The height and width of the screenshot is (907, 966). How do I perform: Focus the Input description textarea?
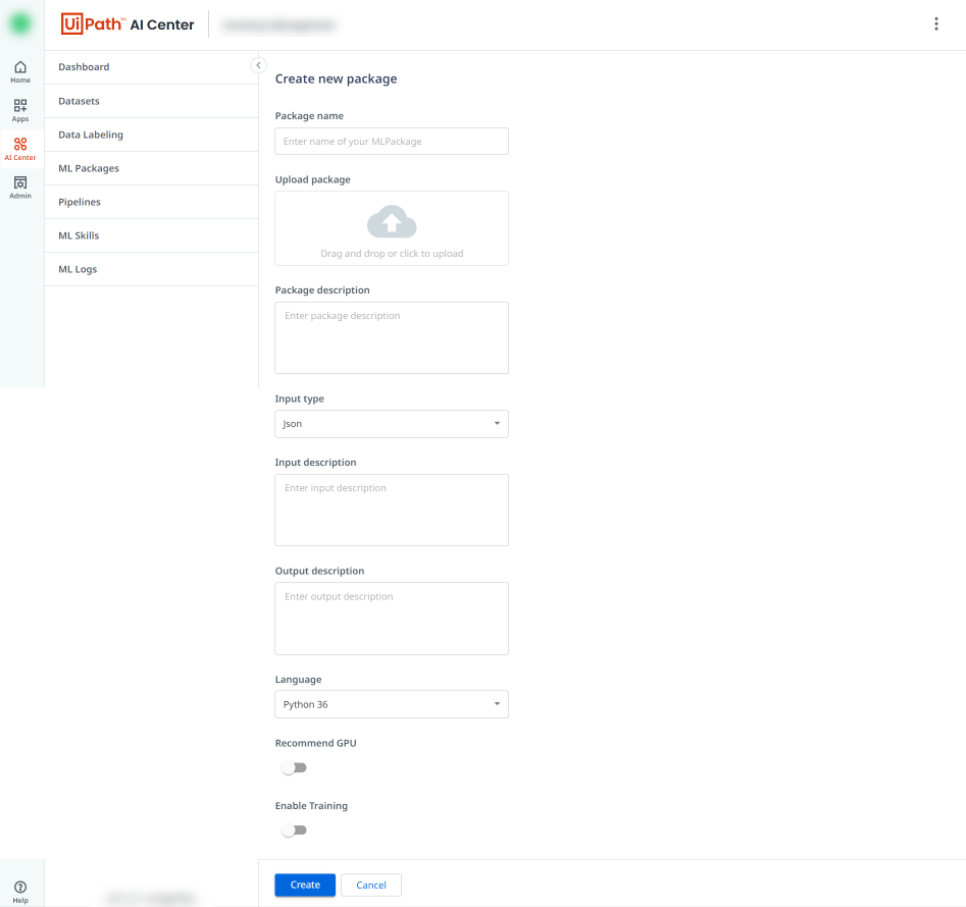point(392,510)
